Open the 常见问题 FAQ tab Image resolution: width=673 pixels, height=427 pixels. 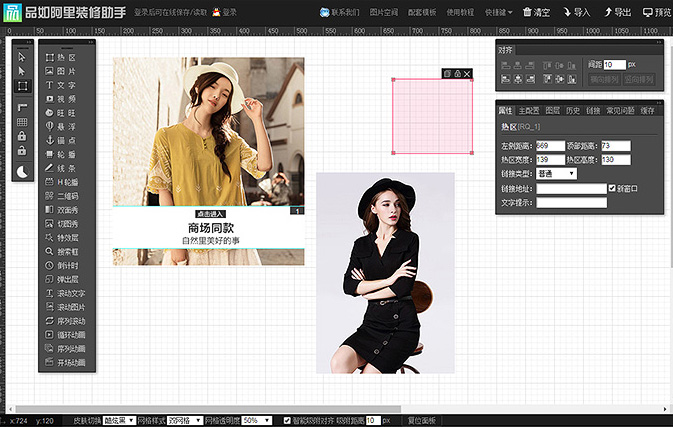point(620,111)
